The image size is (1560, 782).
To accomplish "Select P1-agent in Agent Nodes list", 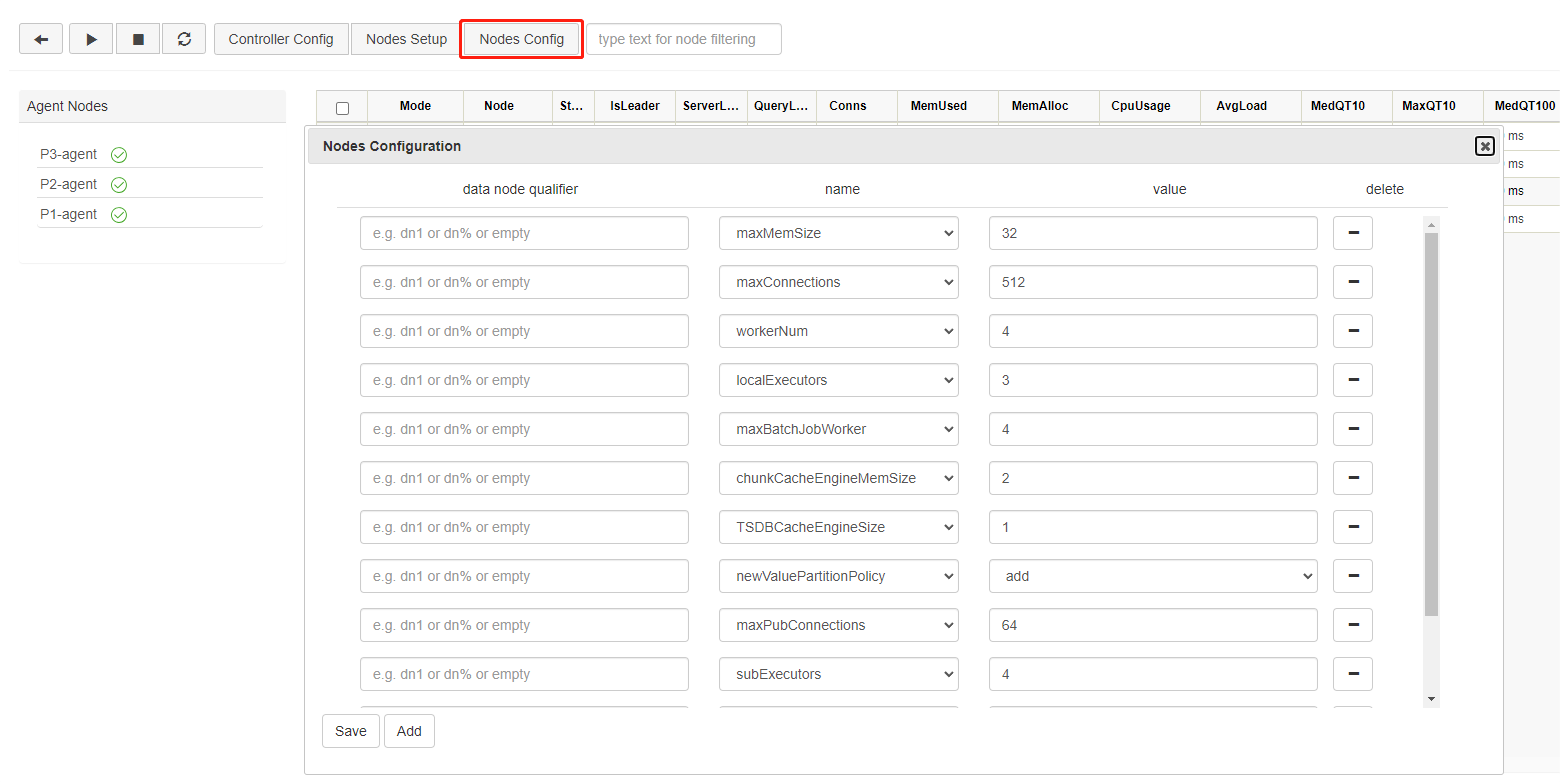I will 69,214.
